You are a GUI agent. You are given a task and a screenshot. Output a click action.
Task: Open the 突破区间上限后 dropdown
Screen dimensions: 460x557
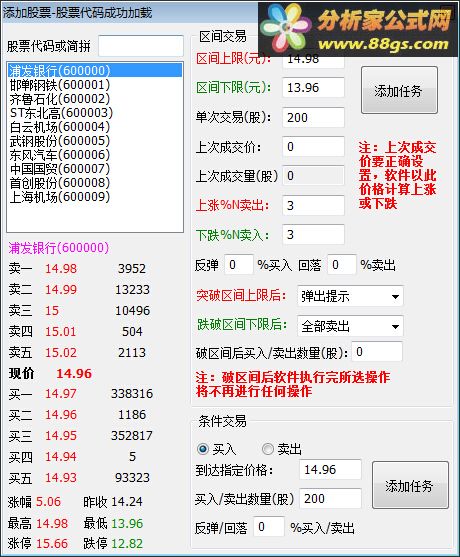(x=350, y=296)
